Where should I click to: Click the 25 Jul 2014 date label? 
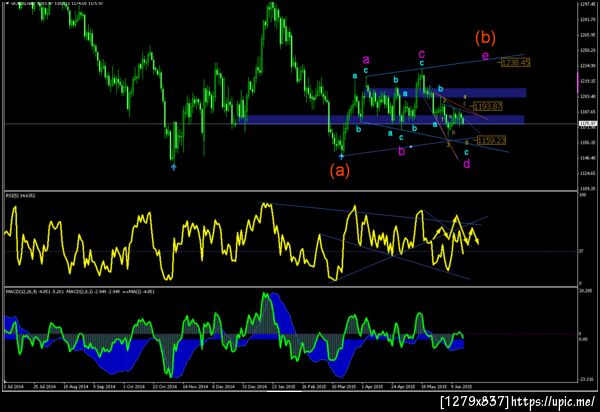[44, 387]
